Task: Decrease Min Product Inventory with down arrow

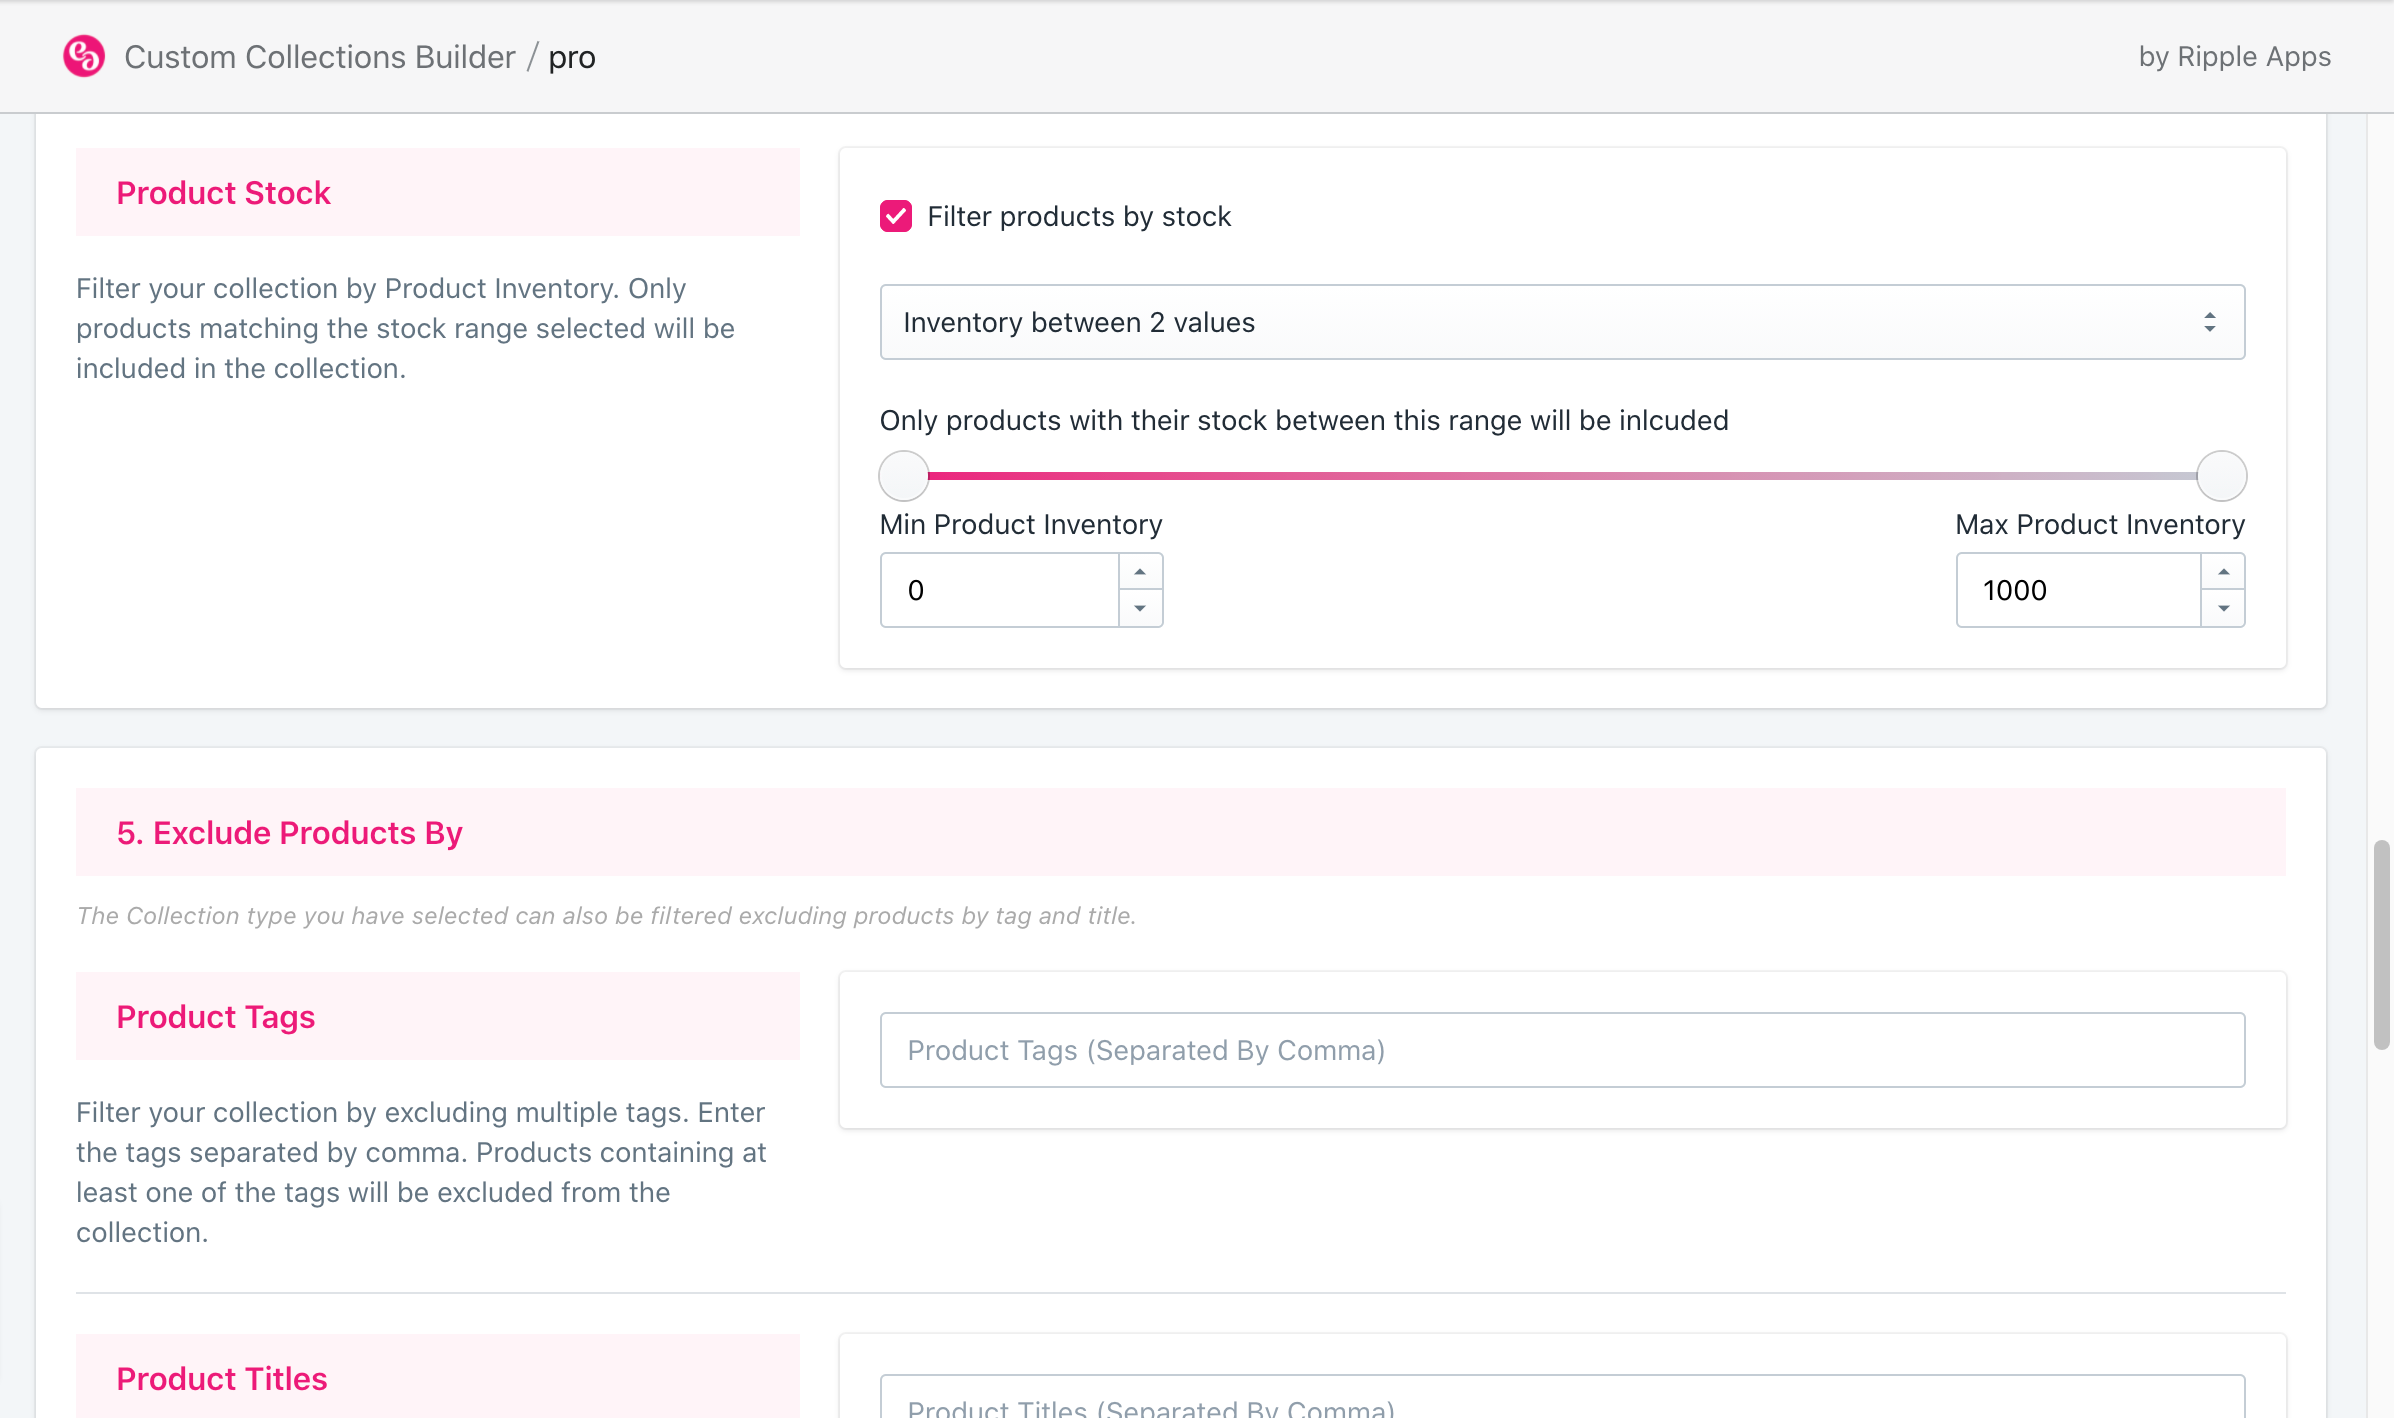Action: [1140, 608]
